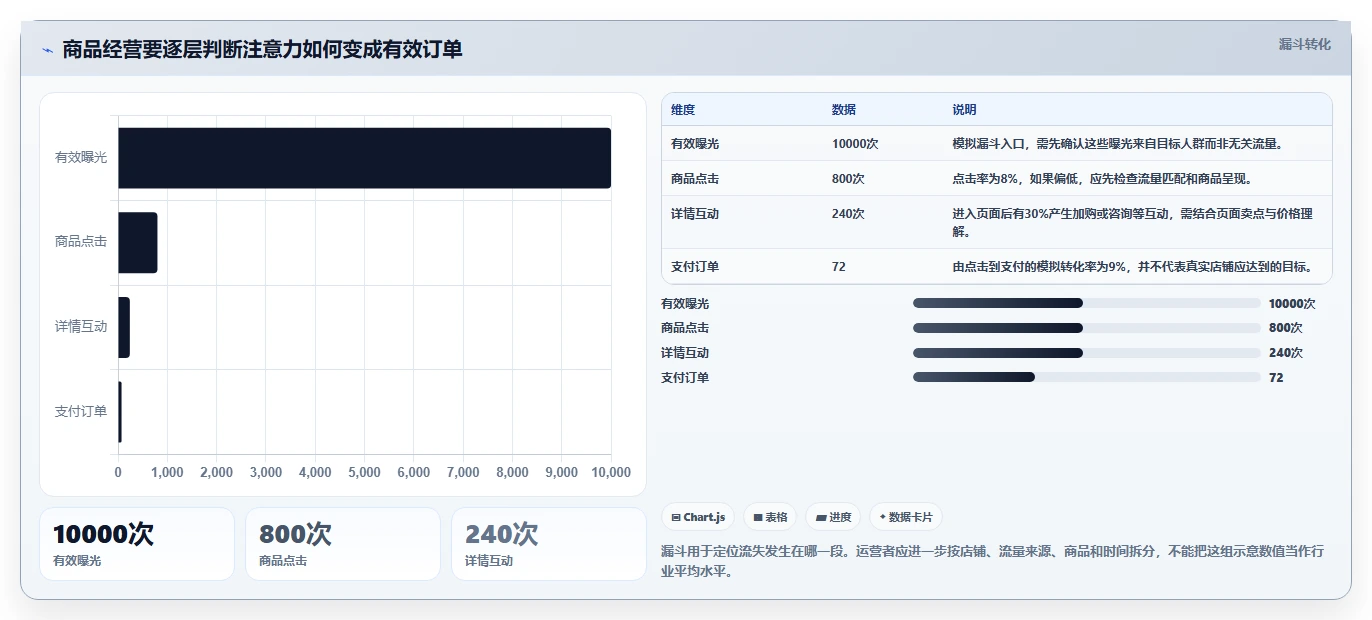Viewport: 1372px width, 620px height.
Task: Click the 10,000 tick on the chart x-axis
Action: [611, 473]
